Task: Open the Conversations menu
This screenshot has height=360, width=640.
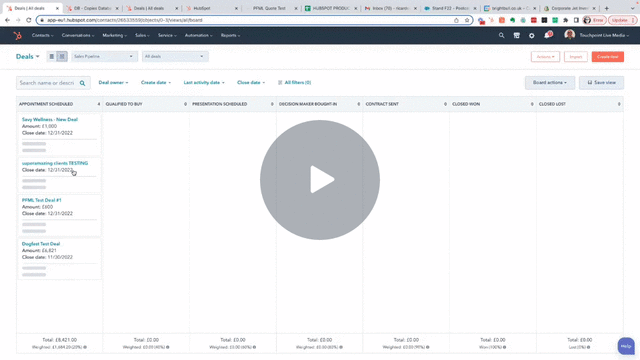Action: (78, 36)
